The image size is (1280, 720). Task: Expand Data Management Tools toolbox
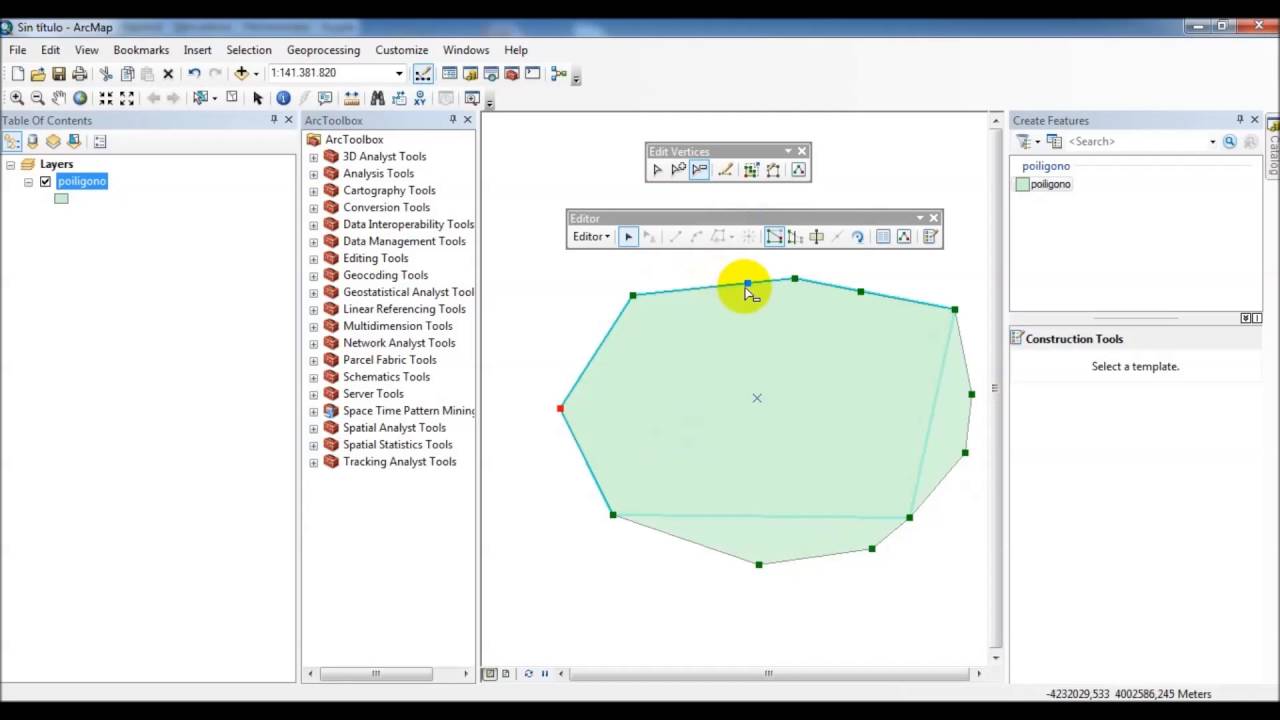click(313, 242)
